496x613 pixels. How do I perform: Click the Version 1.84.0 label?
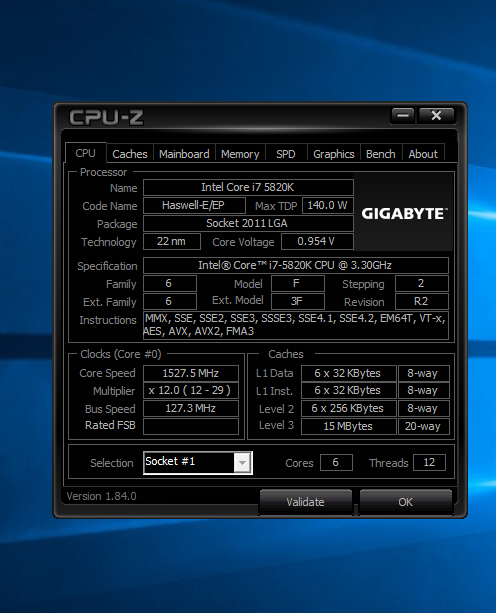point(101,496)
